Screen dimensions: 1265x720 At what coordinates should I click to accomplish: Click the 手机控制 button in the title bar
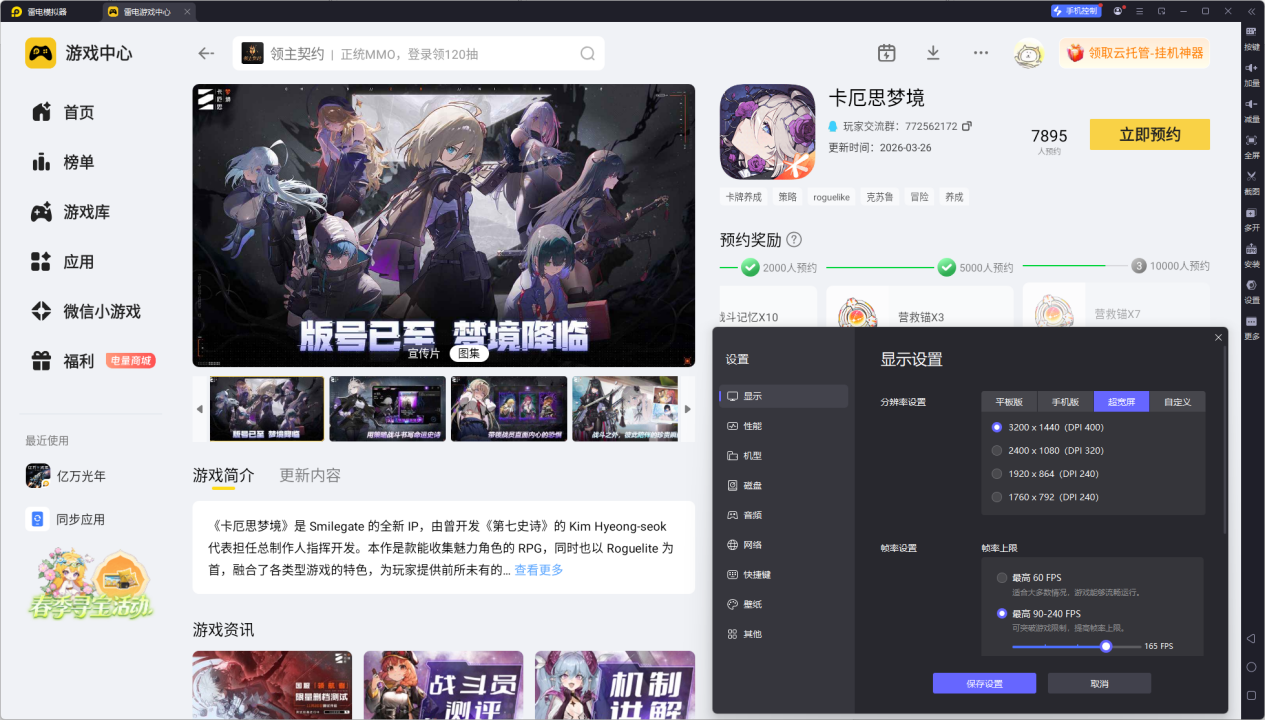click(1075, 11)
